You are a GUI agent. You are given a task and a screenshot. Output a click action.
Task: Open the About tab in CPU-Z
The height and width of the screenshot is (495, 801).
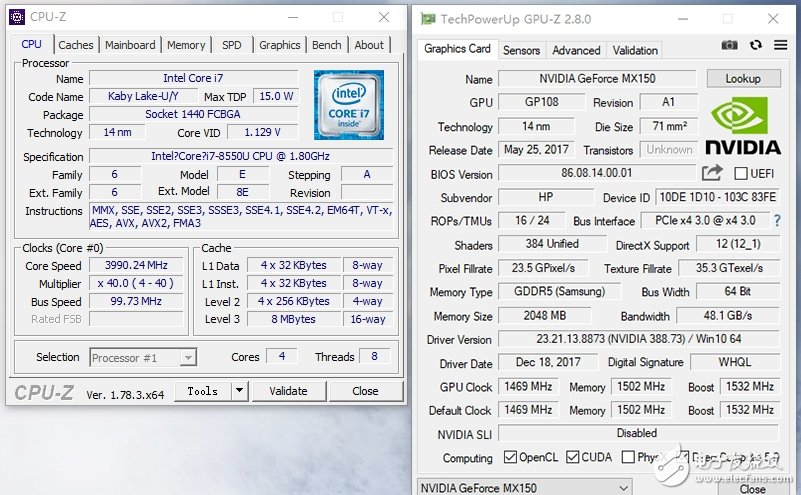[369, 45]
